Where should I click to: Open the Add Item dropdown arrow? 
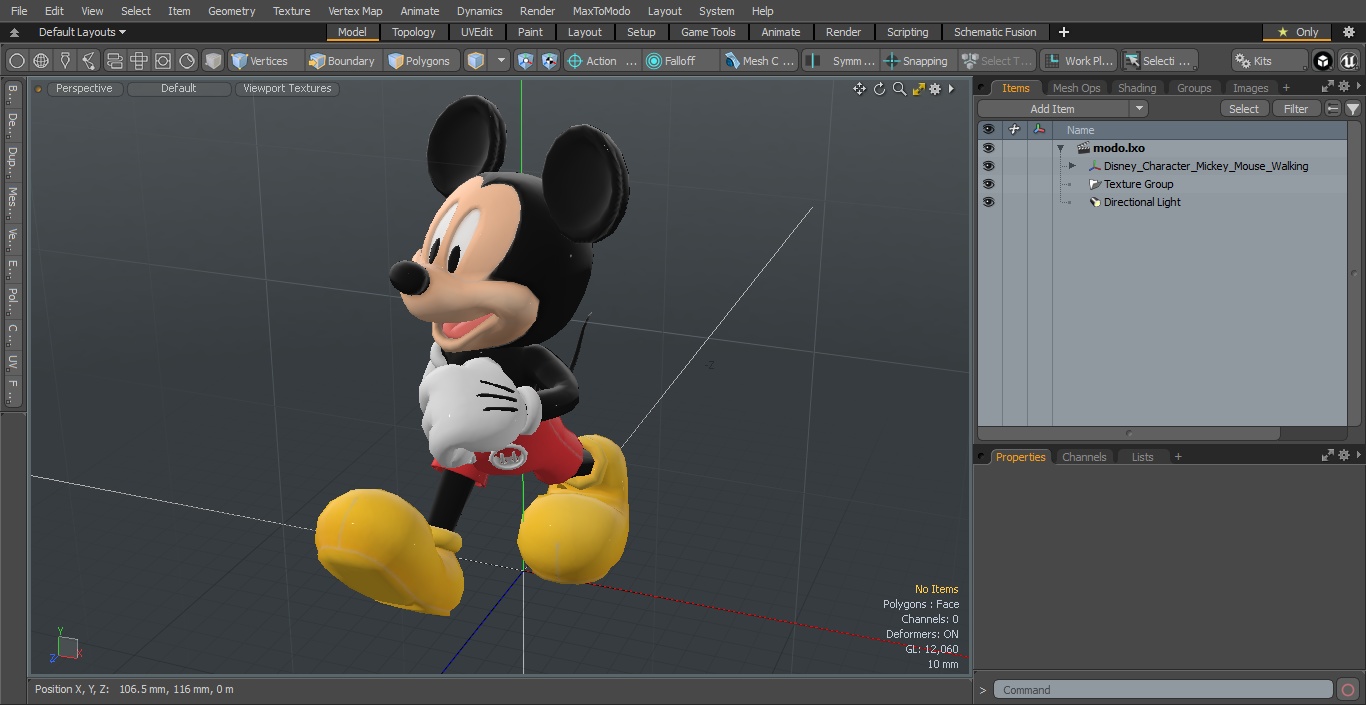[x=1139, y=109]
